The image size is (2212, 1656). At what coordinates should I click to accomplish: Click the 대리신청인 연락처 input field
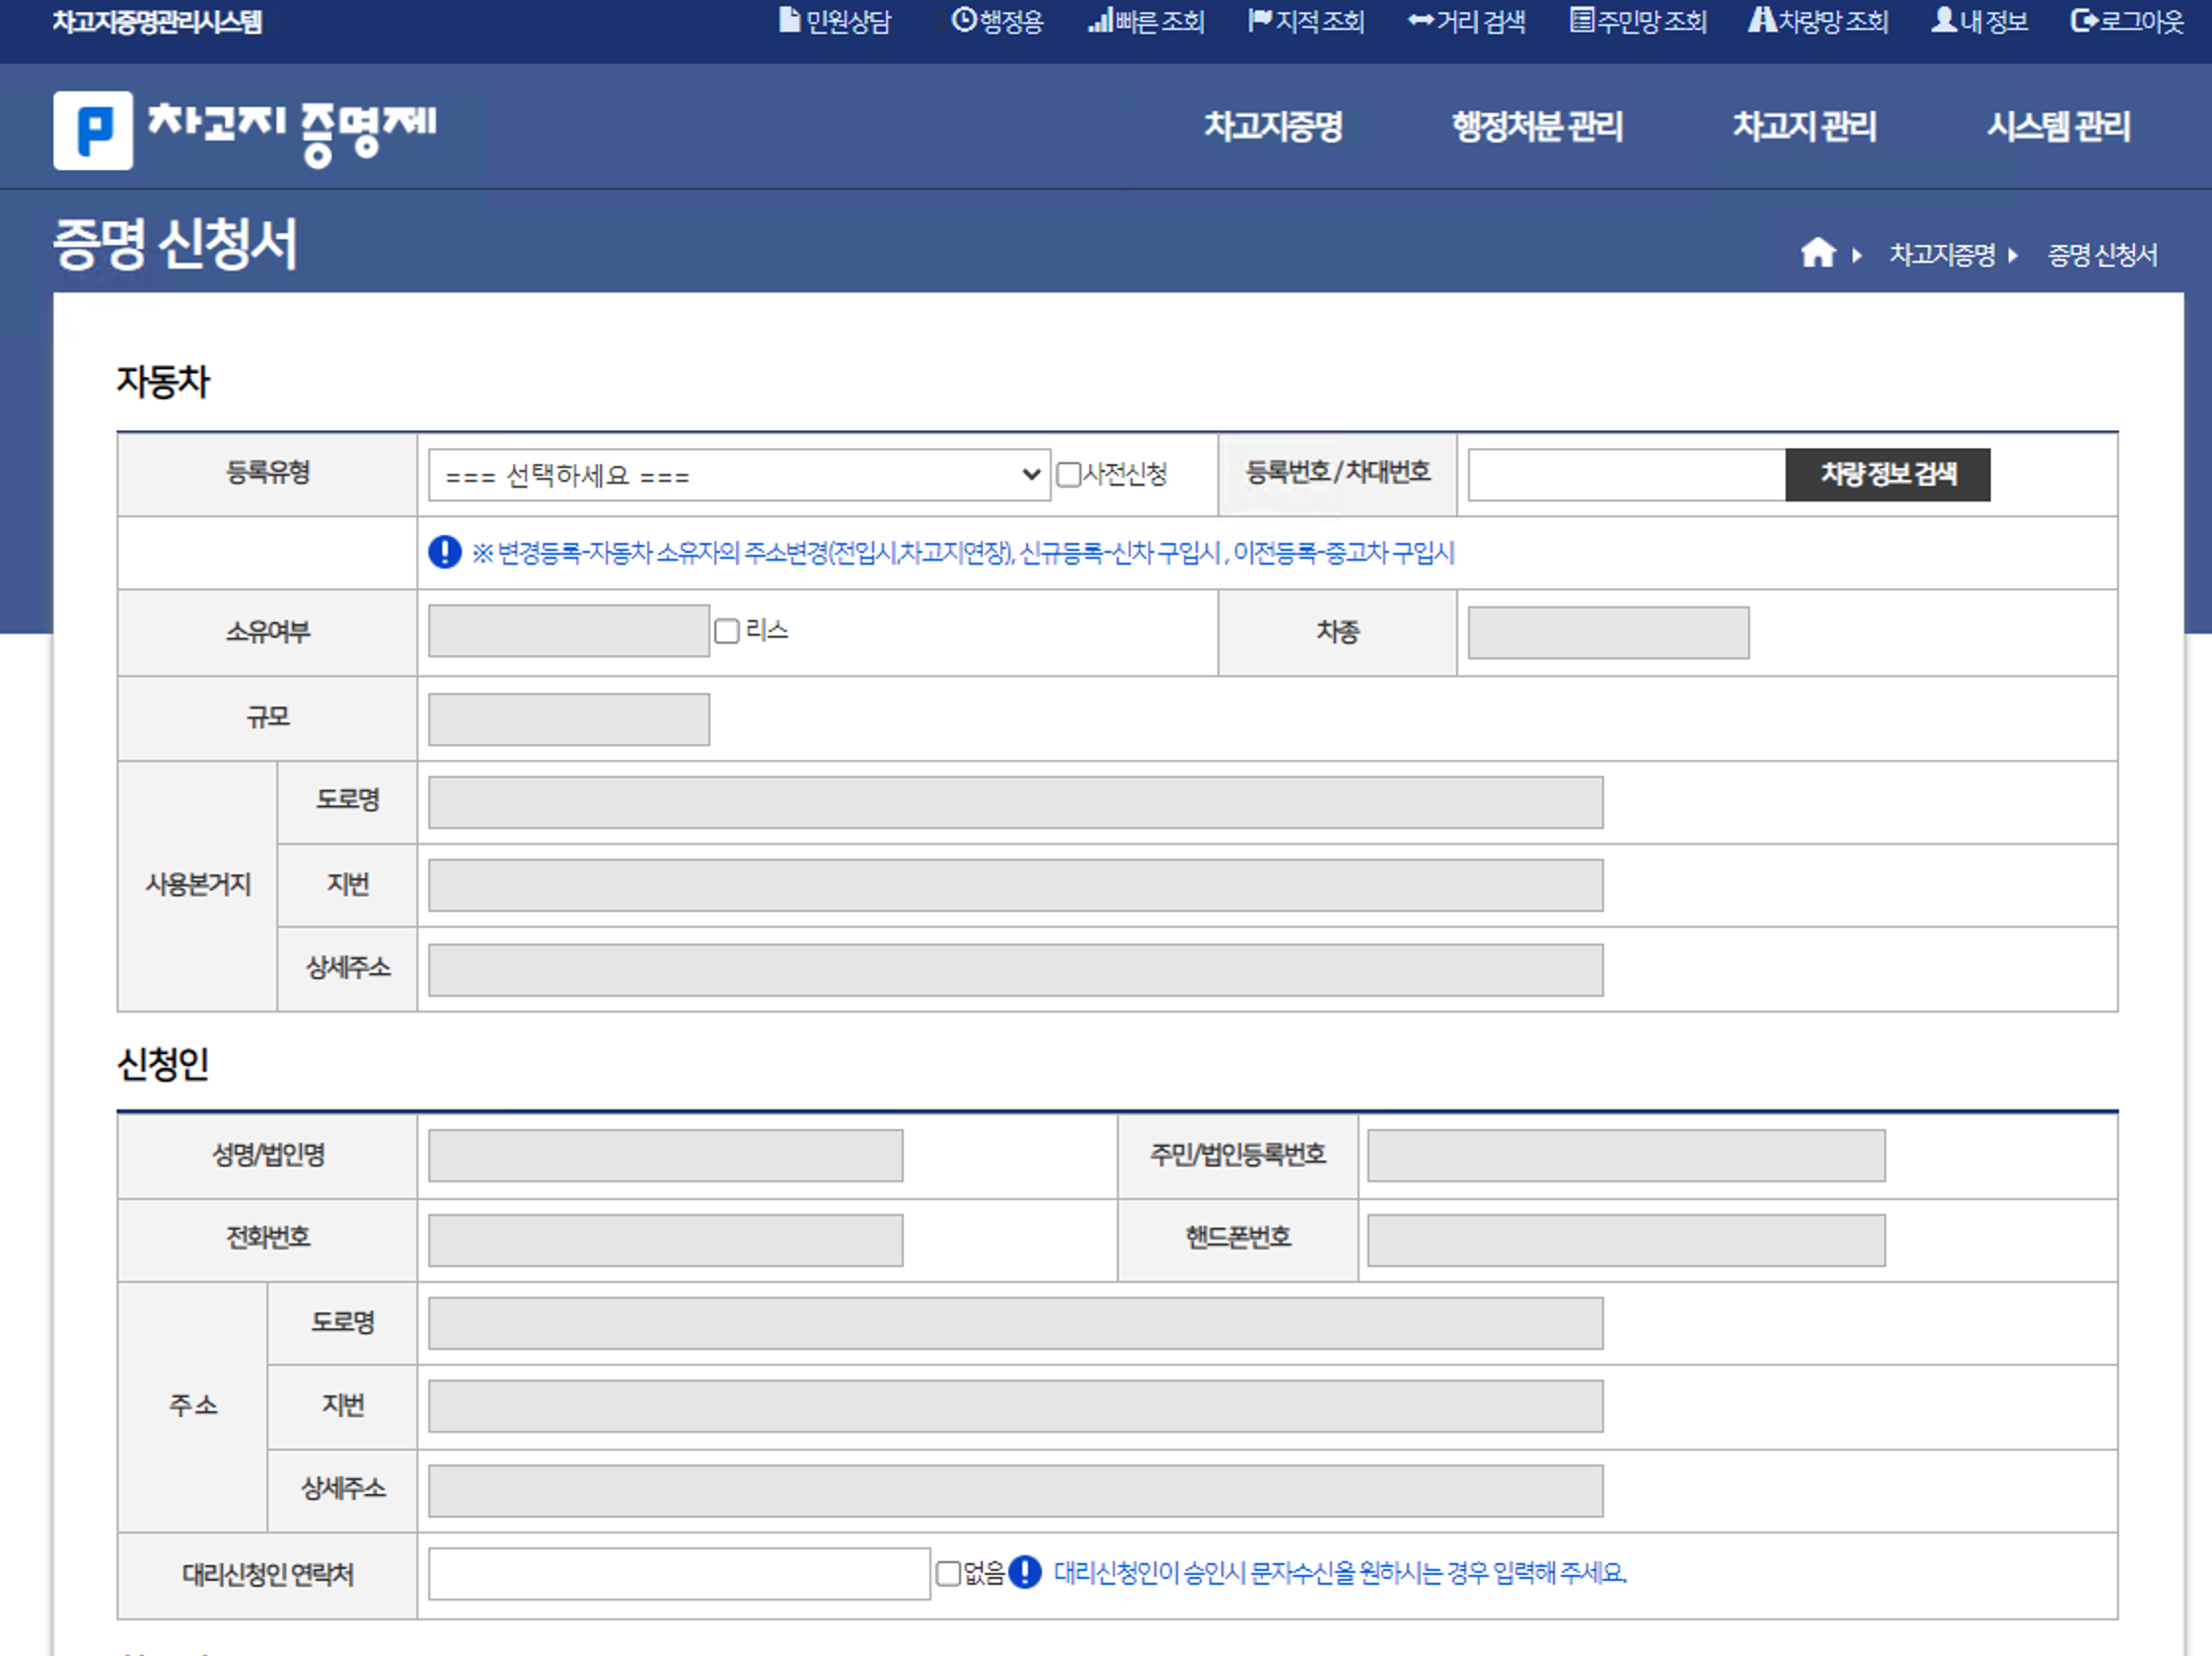point(679,1574)
